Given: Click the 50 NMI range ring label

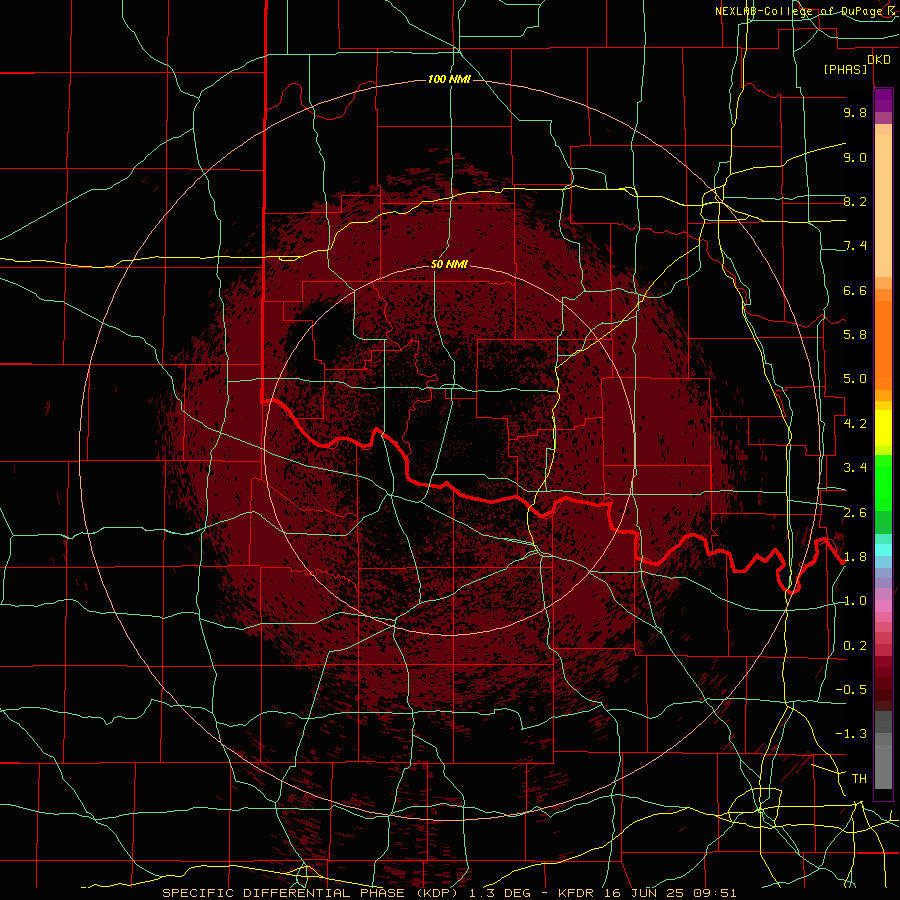Looking at the screenshot, I should [449, 264].
